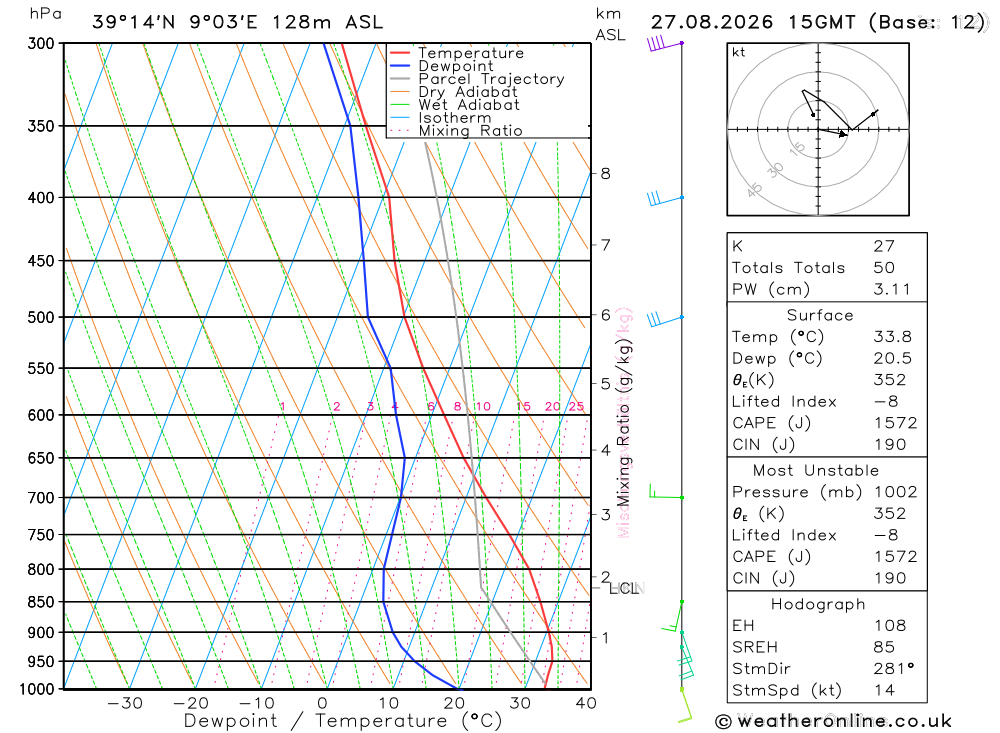Screen dimensions: 1000x733
Task: Click the LCL marker label
Action: pyautogui.click(x=624, y=588)
